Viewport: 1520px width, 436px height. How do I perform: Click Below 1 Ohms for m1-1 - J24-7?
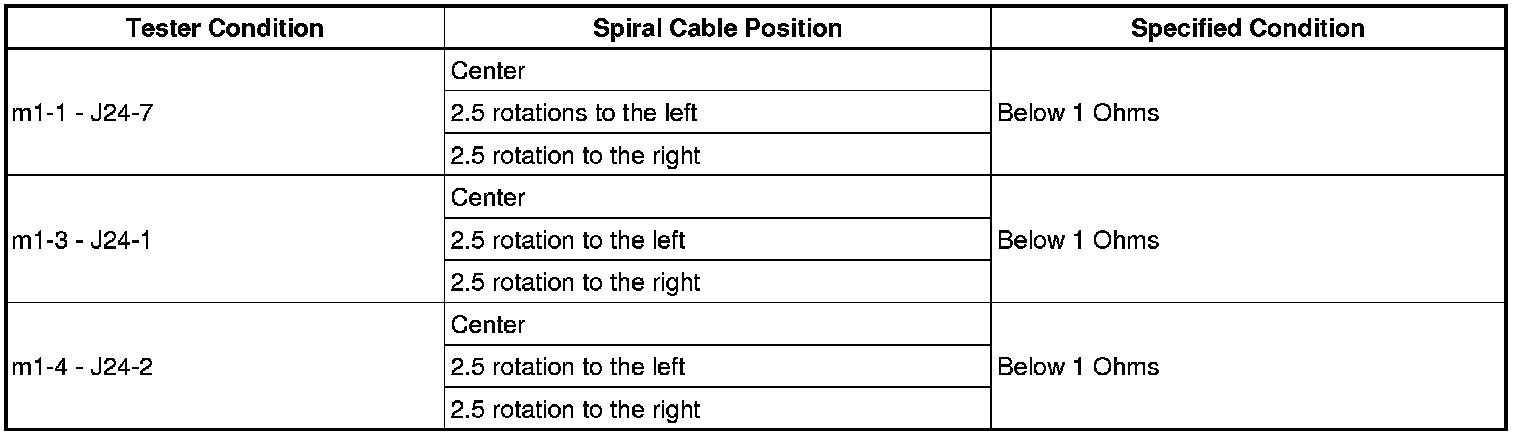coord(1078,113)
